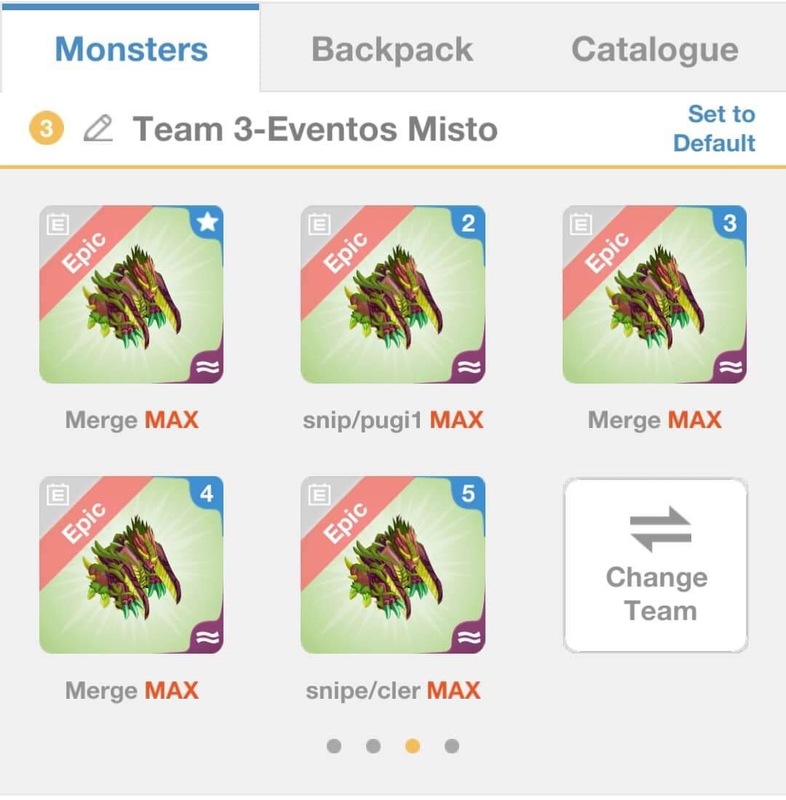Click the star leader badge on first monster
This screenshot has width=786, height=800.
click(x=207, y=222)
